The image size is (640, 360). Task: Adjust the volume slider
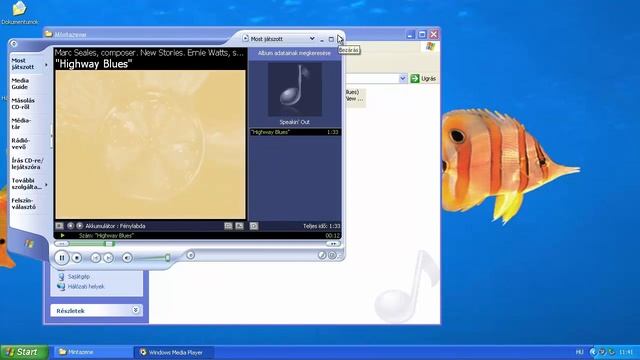[x=167, y=258]
